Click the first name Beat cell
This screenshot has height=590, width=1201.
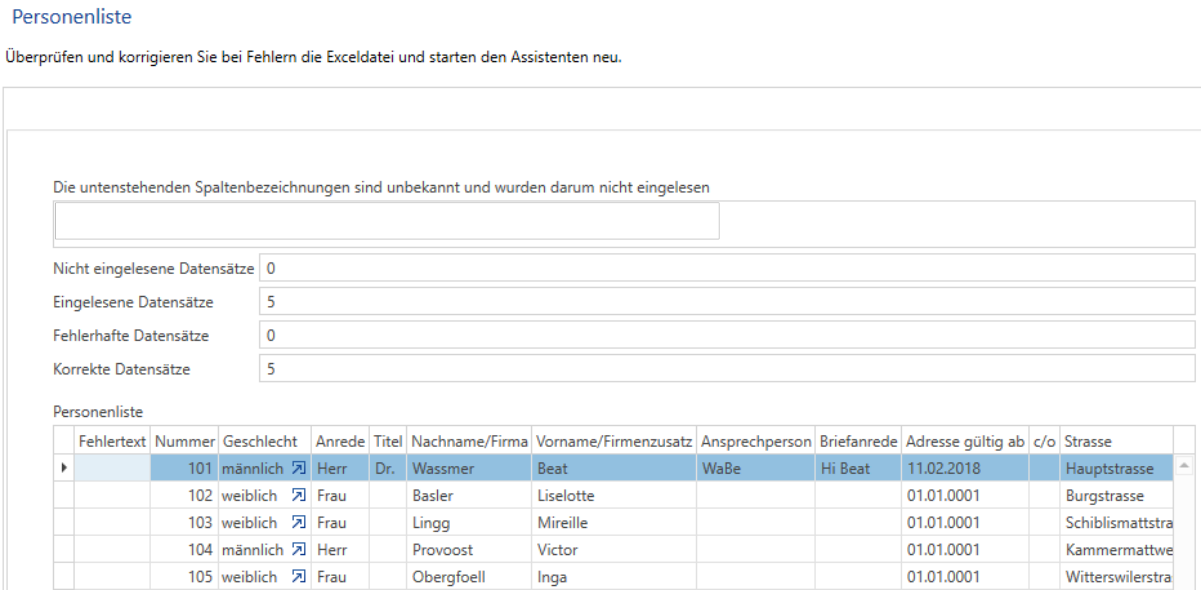[614, 468]
